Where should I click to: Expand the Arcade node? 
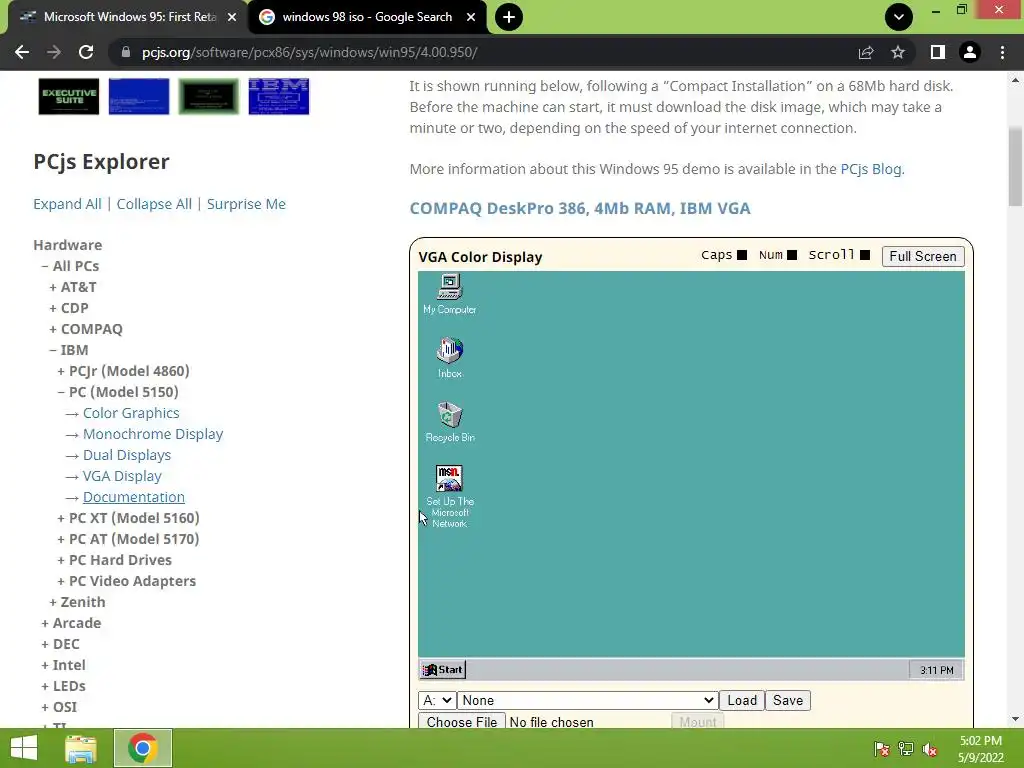71,623
